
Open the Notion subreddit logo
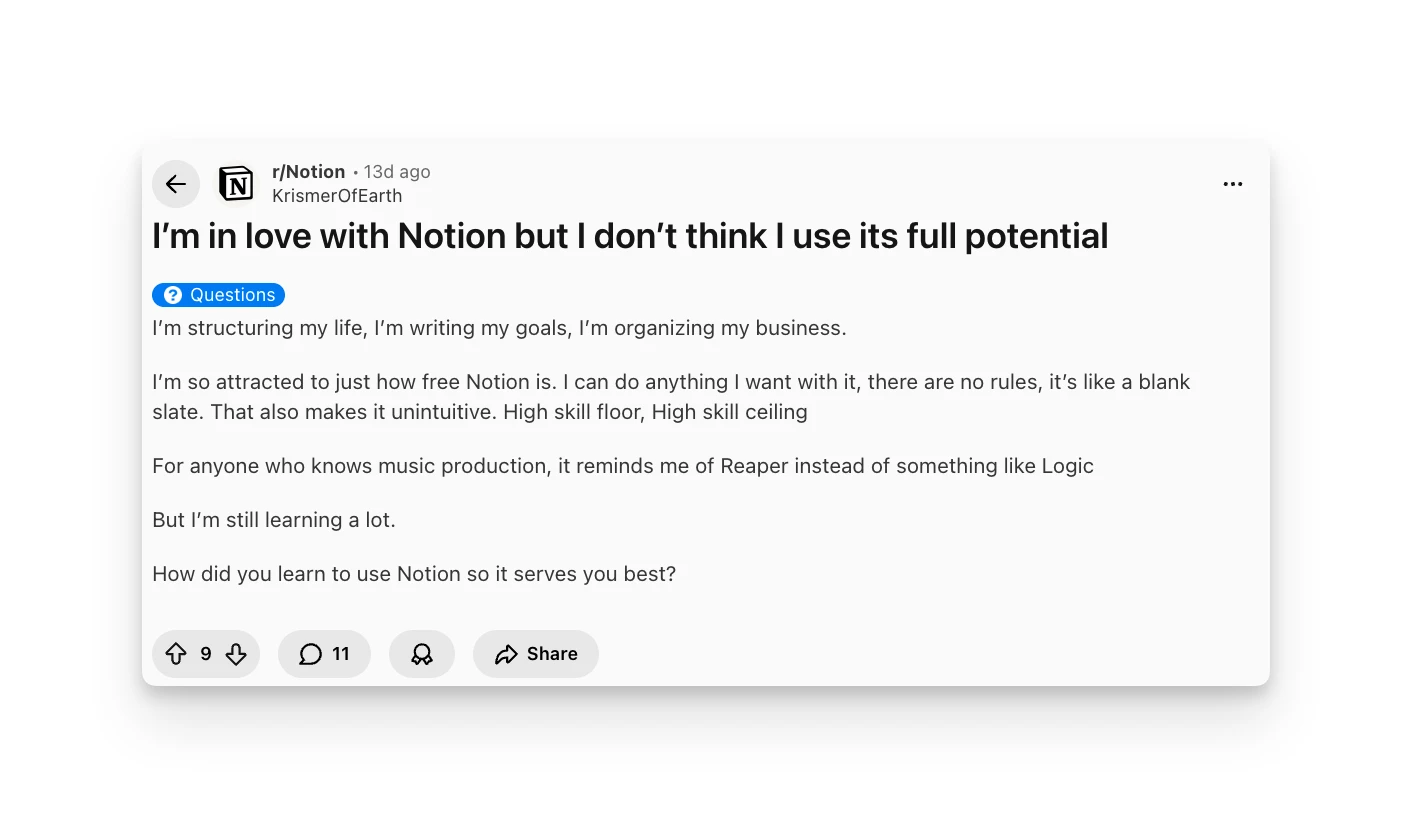click(x=236, y=184)
